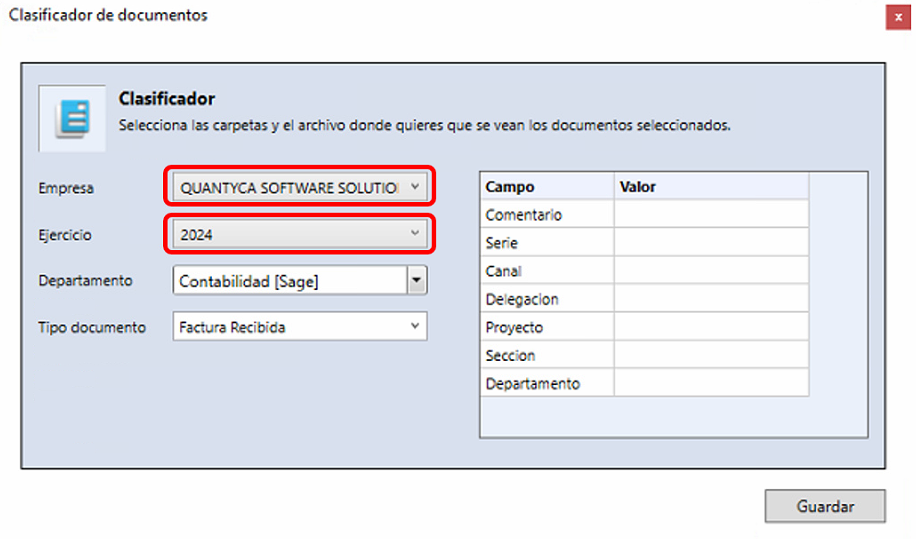
Task: Open the Tipo documento dropdown
Action: [300, 326]
